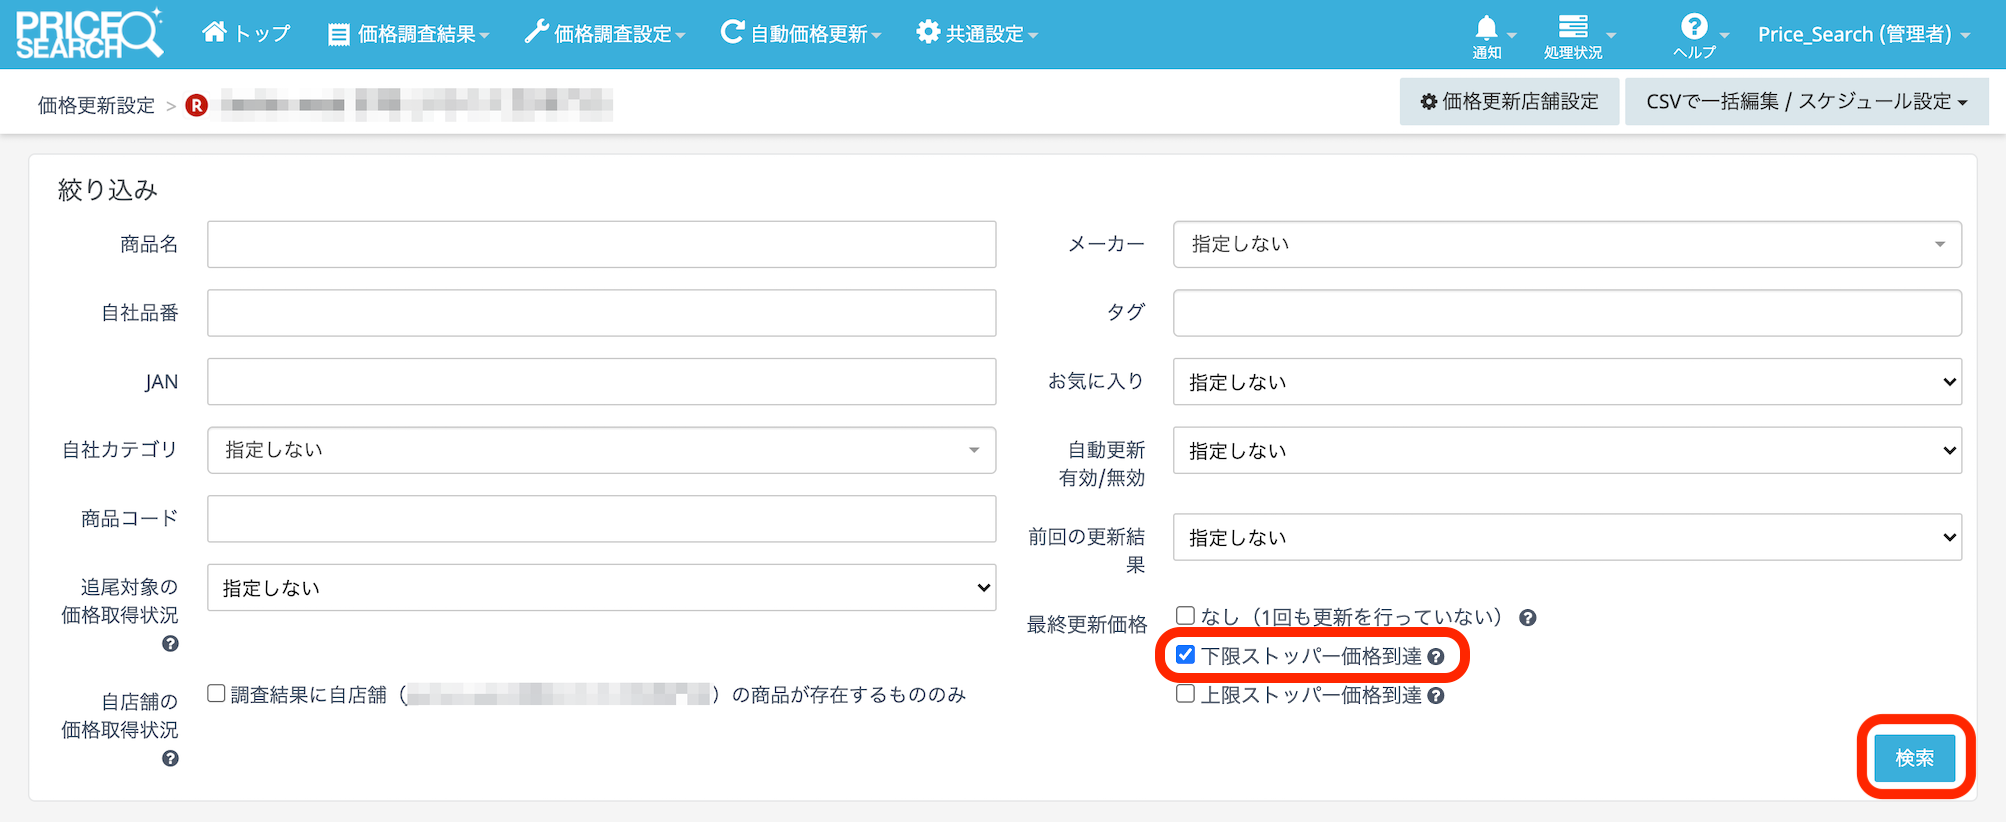Screen dimensions: 2006x822
Task: Click help icon beside 上限ストッパー価格到達
Action: coord(1436,696)
